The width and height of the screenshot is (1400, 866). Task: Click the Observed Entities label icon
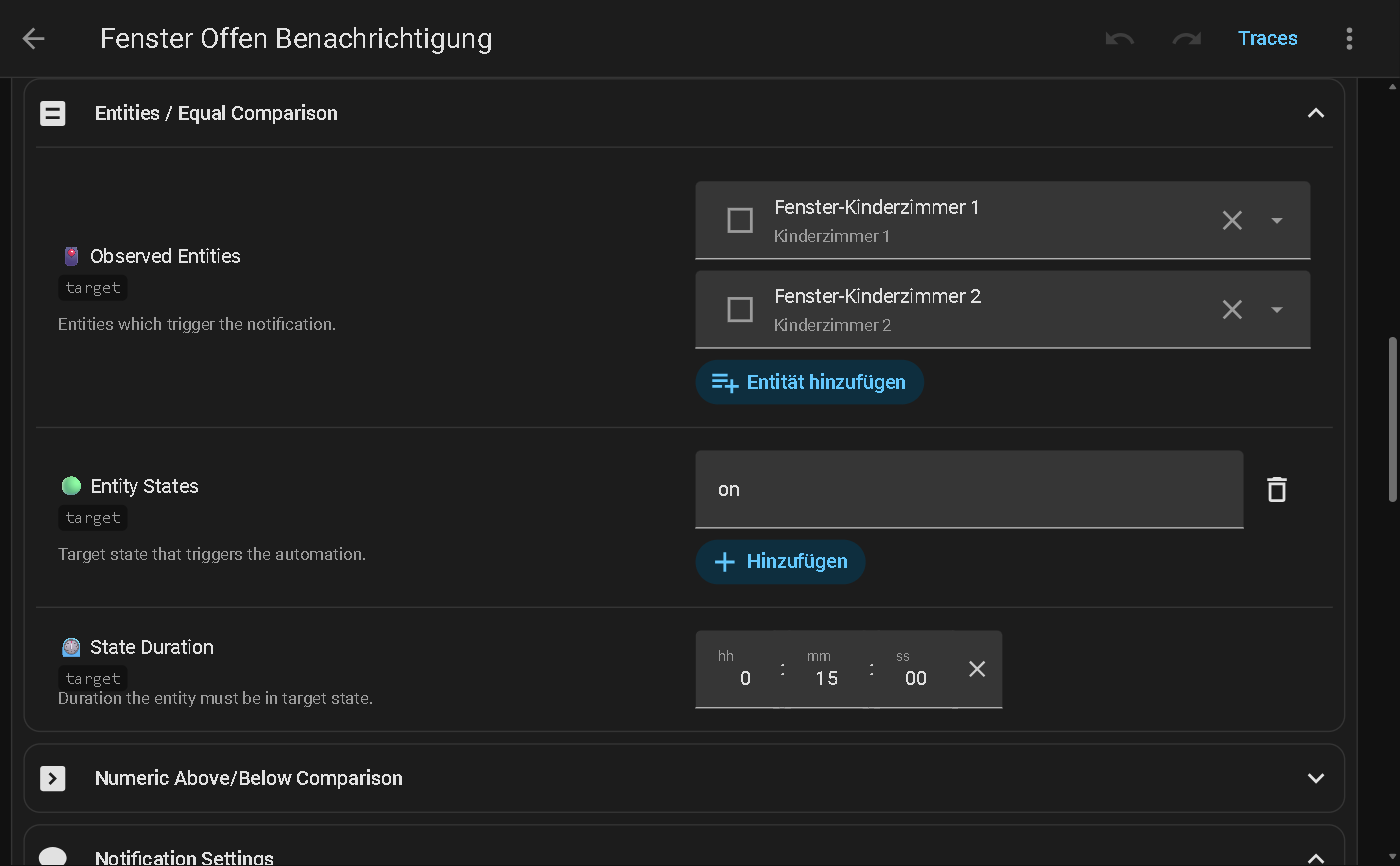[x=71, y=256]
